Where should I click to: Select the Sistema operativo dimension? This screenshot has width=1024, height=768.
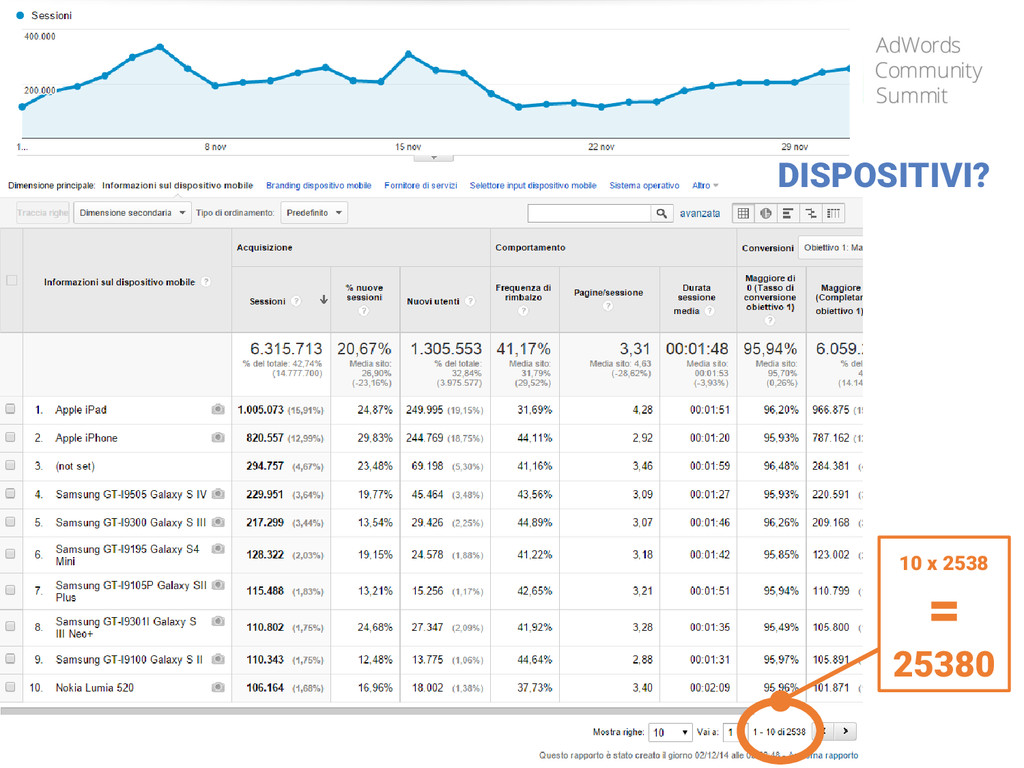[x=644, y=186]
